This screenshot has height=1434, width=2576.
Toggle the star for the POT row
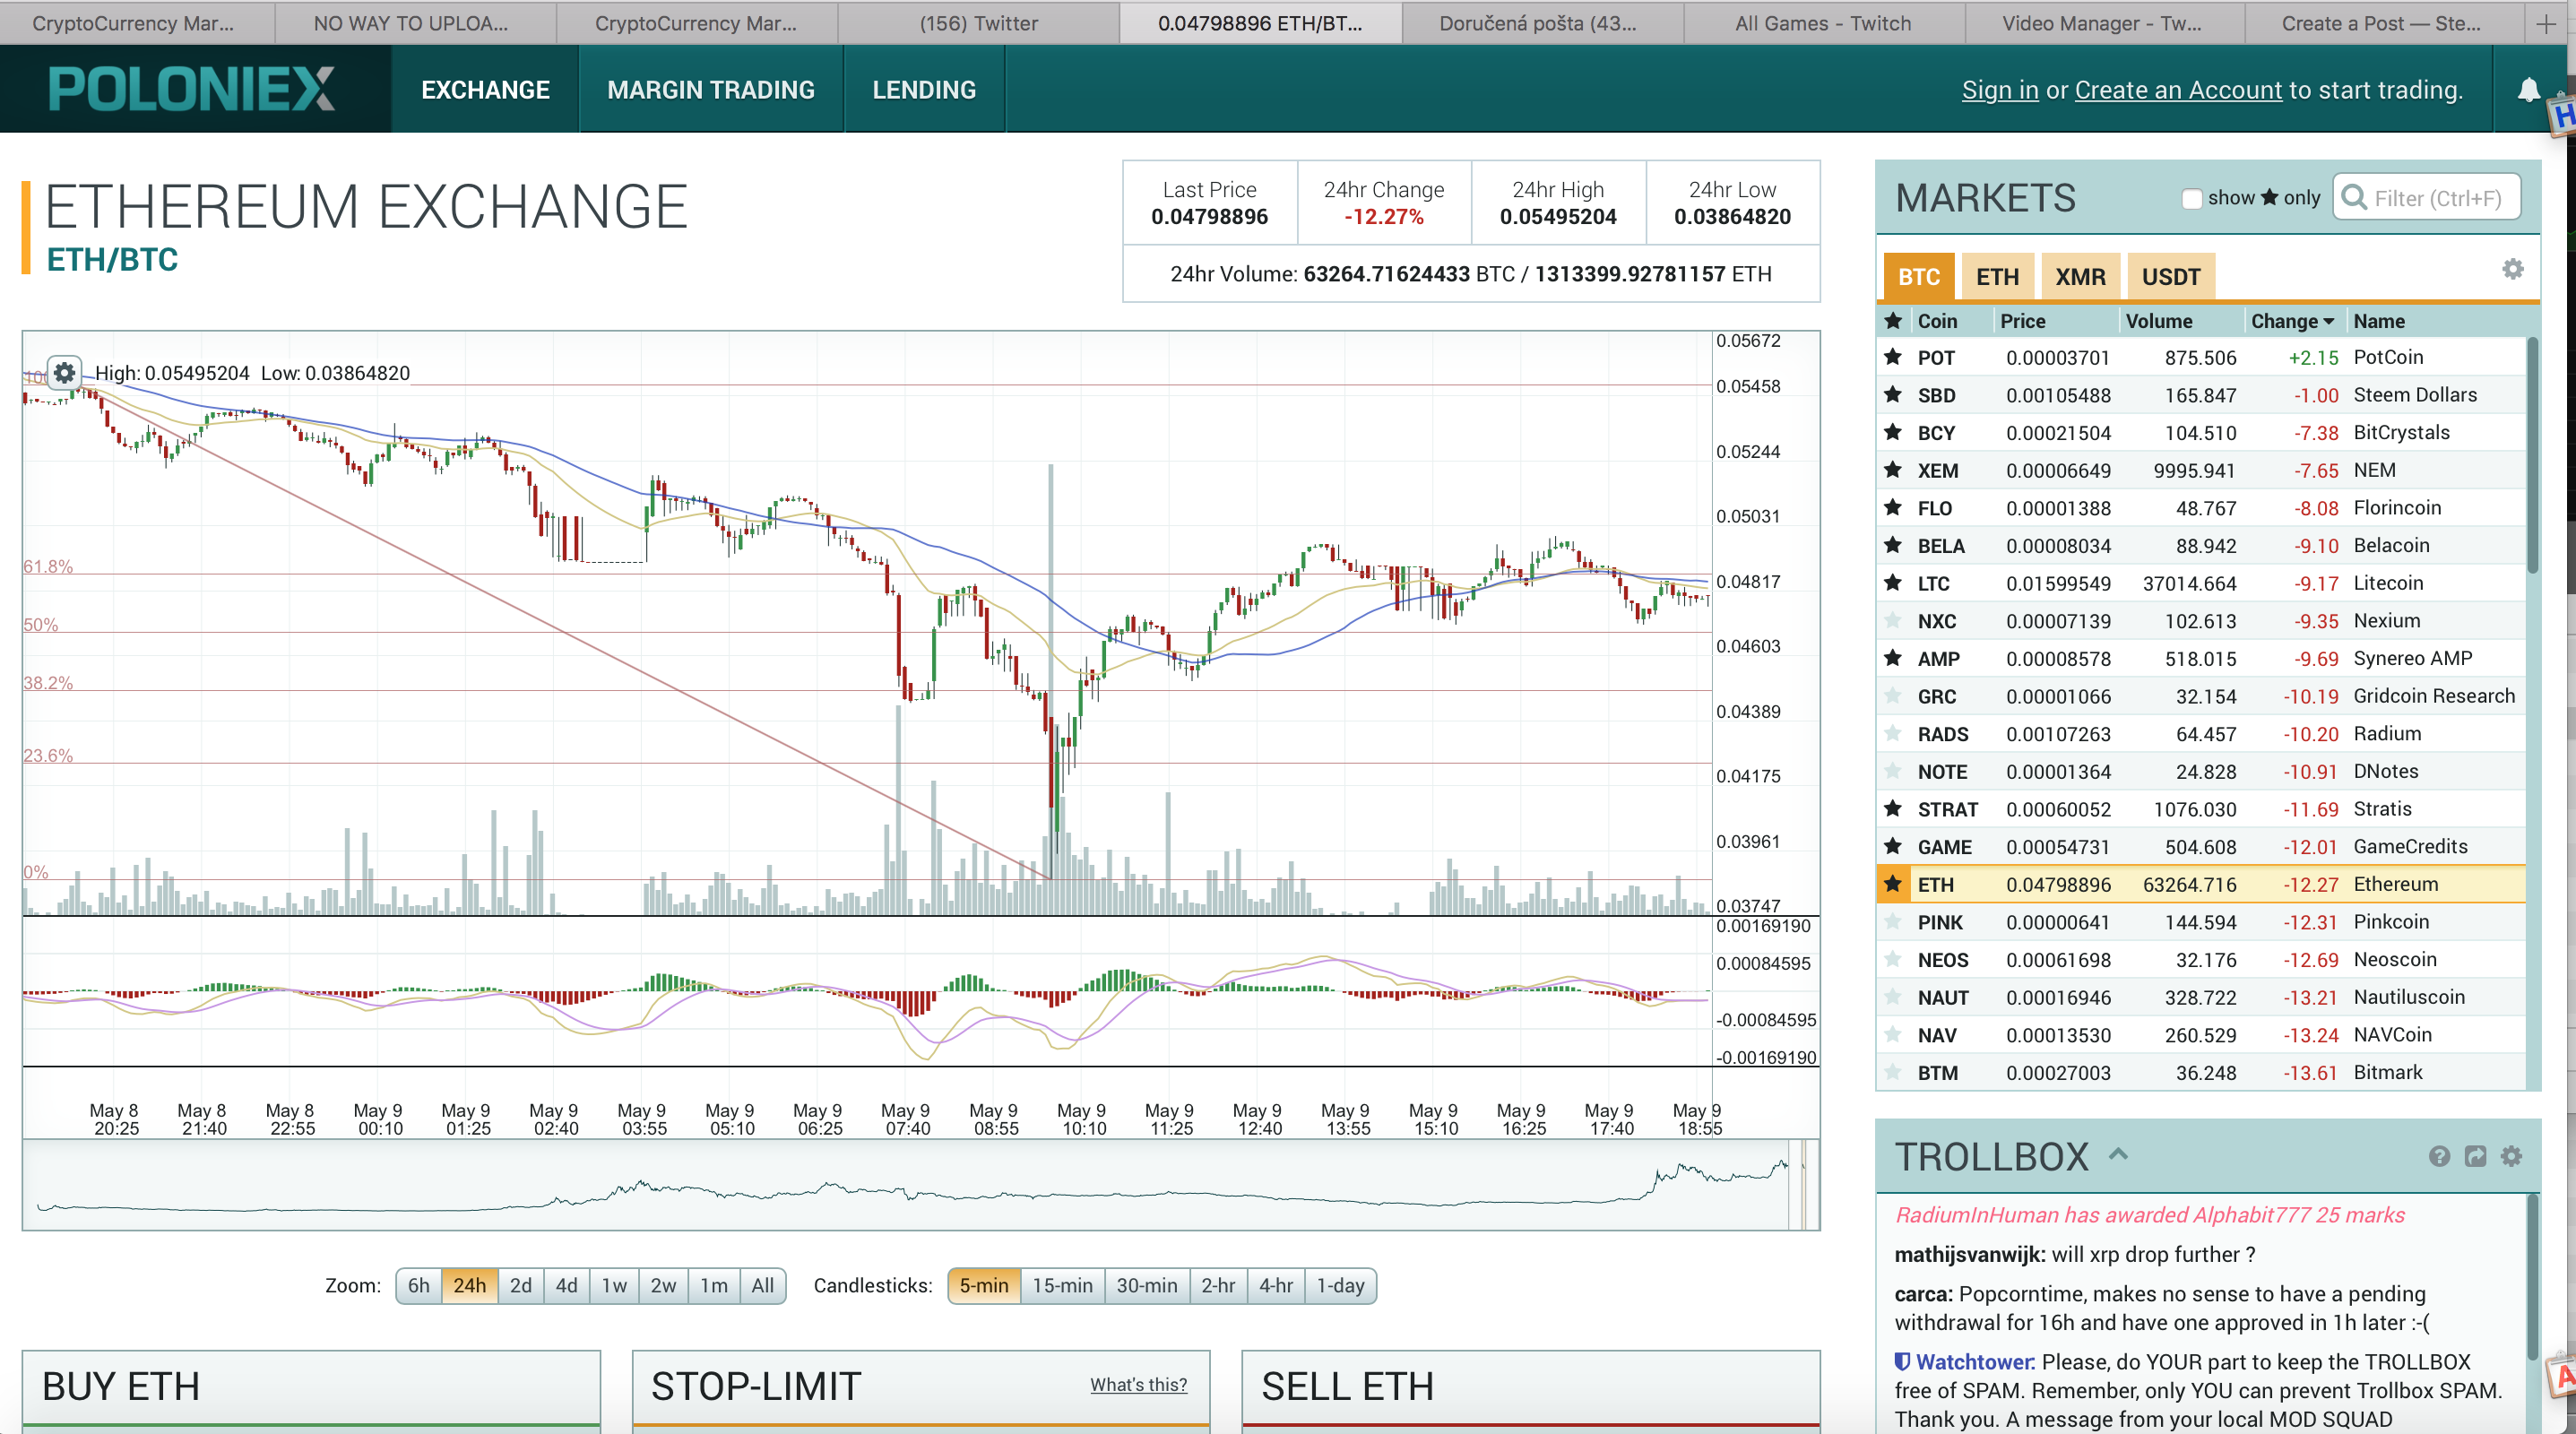tap(1893, 357)
